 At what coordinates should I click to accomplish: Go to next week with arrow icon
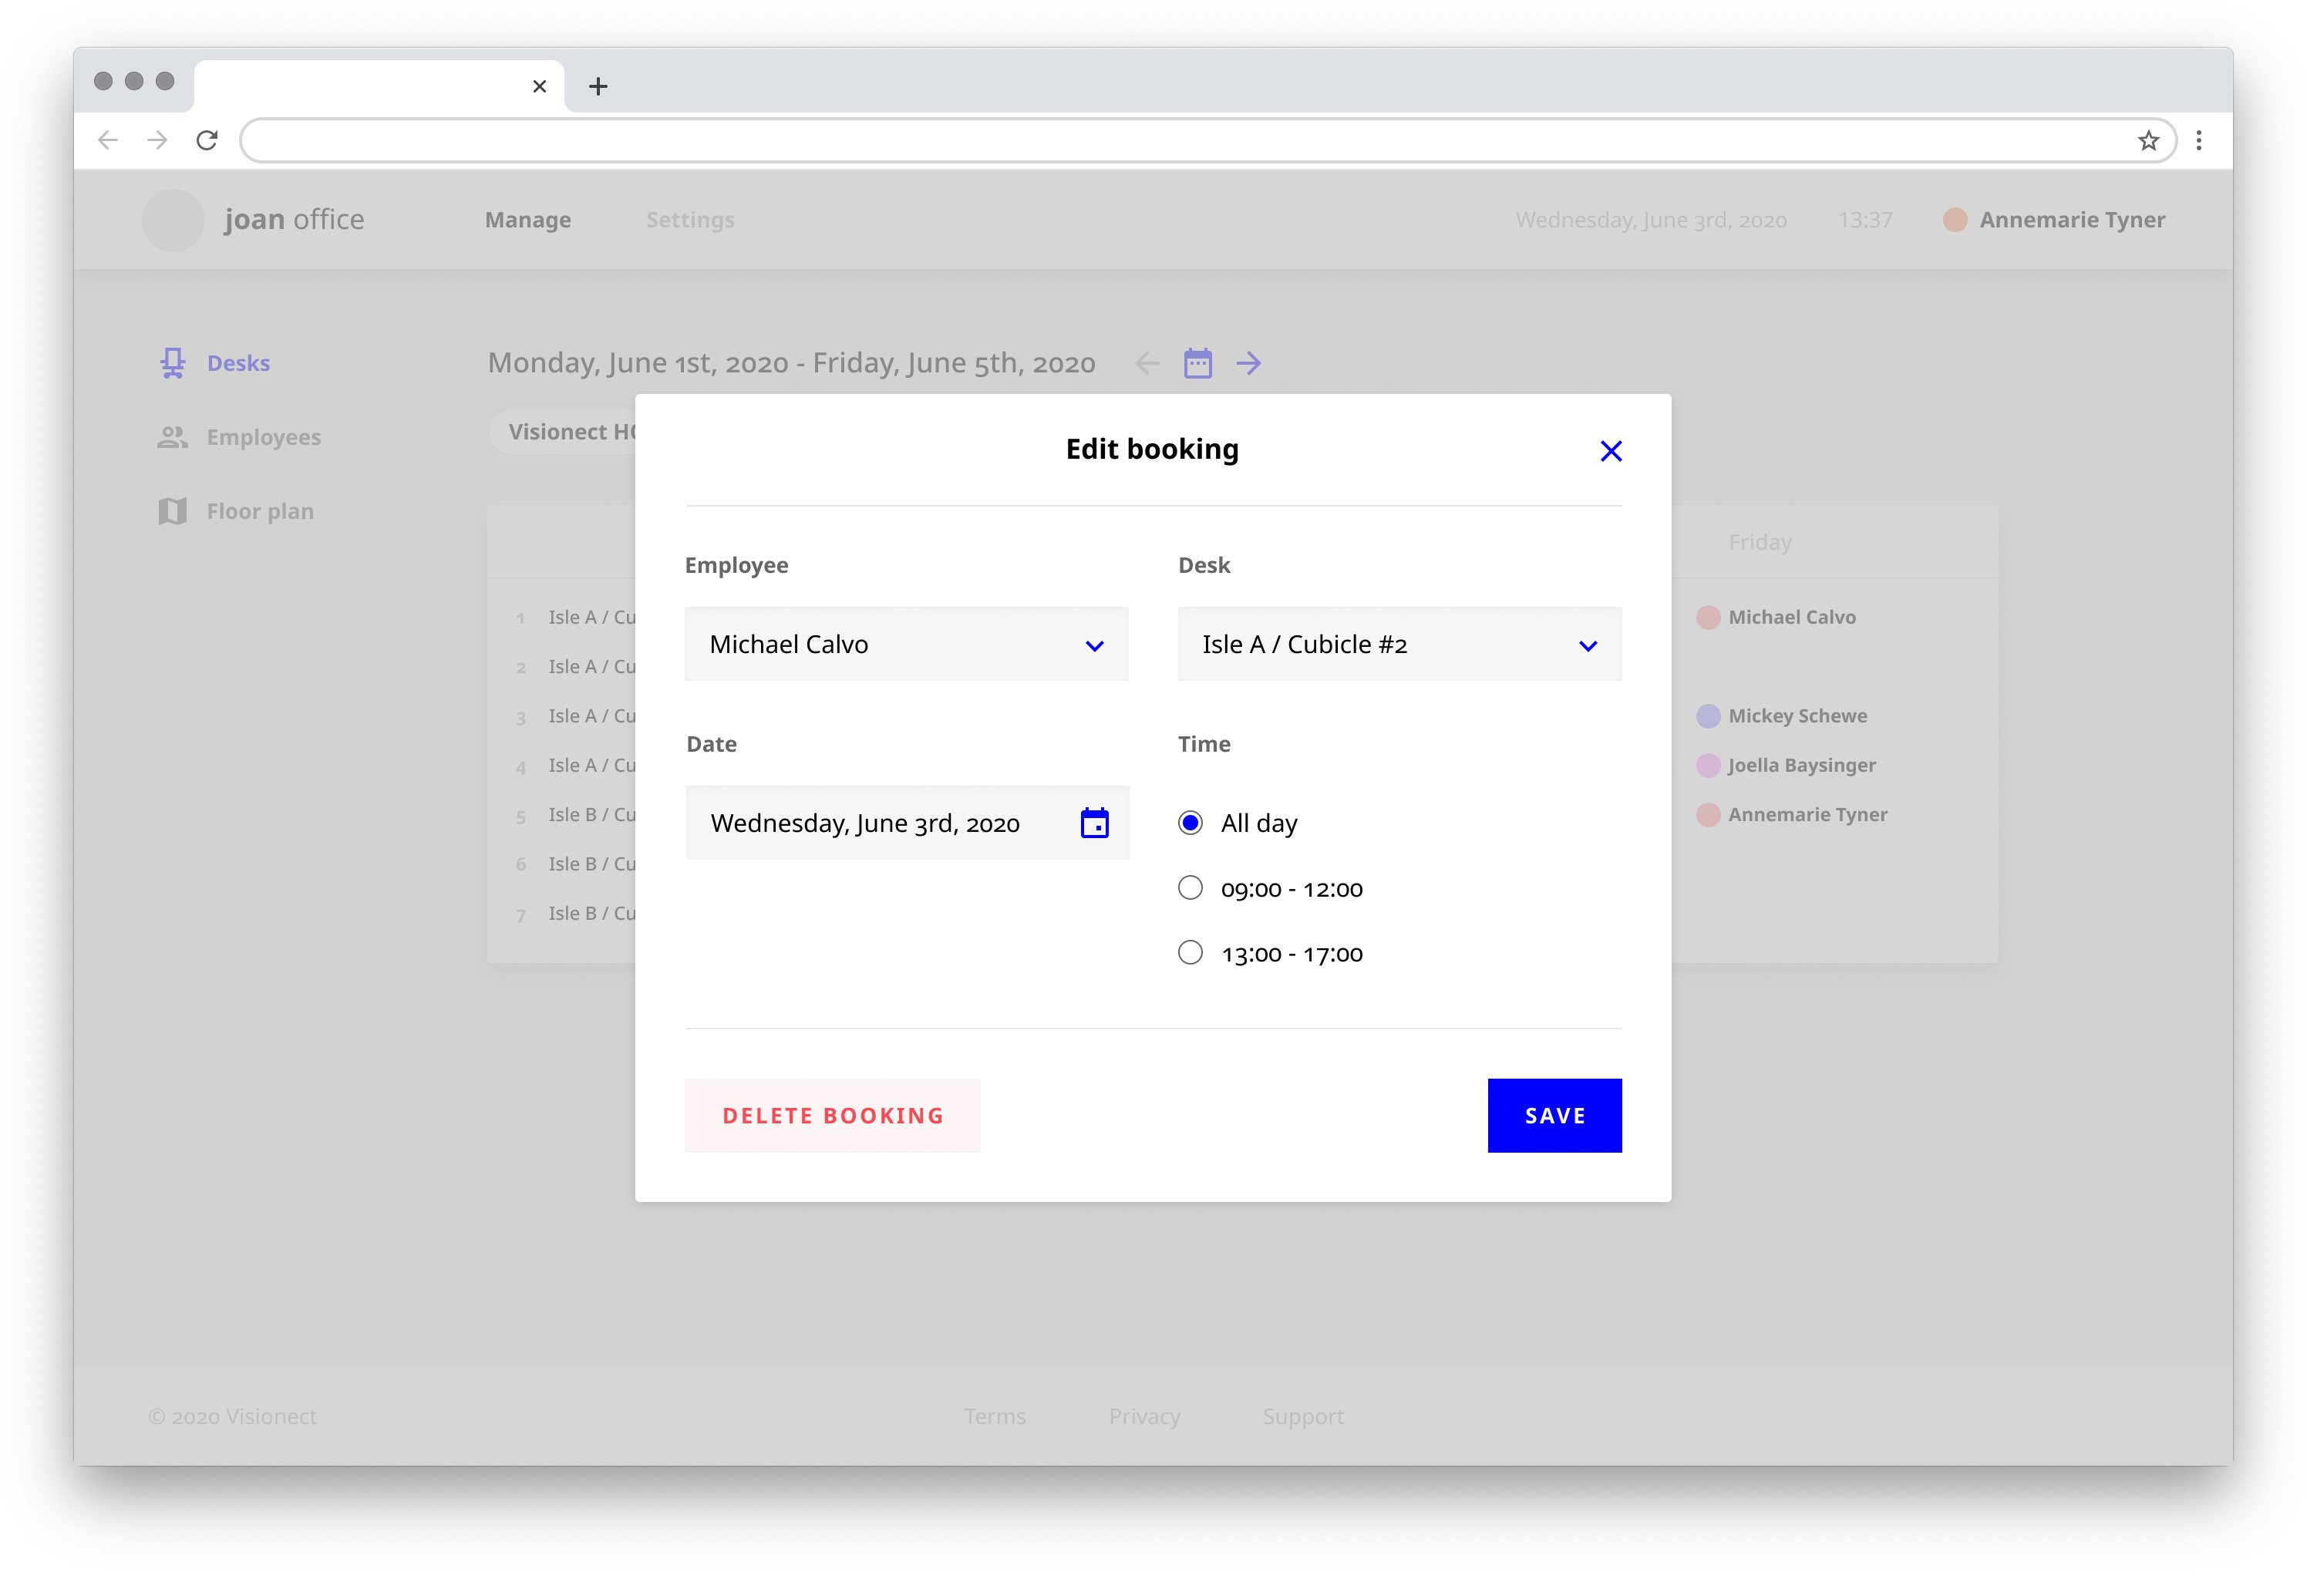(x=1250, y=363)
